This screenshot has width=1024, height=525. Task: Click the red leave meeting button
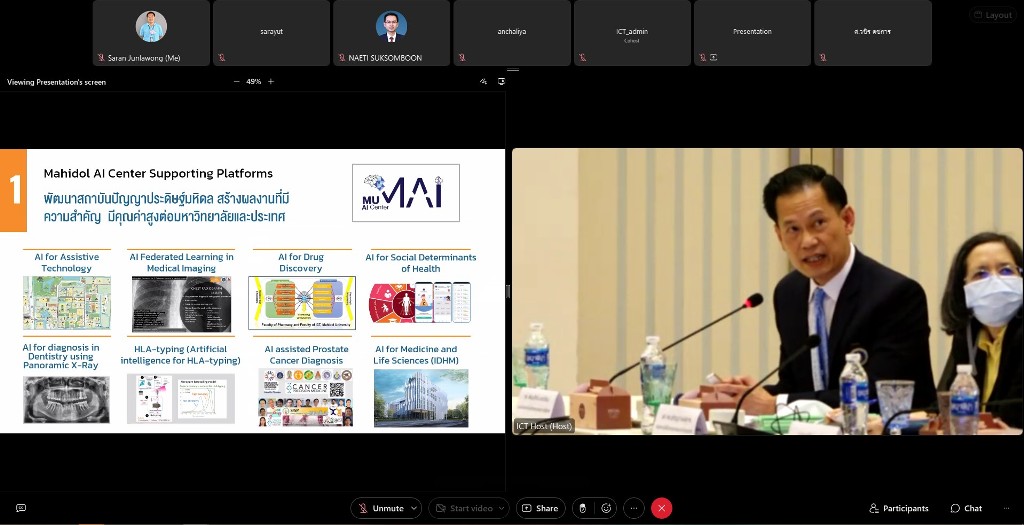pyautogui.click(x=661, y=508)
